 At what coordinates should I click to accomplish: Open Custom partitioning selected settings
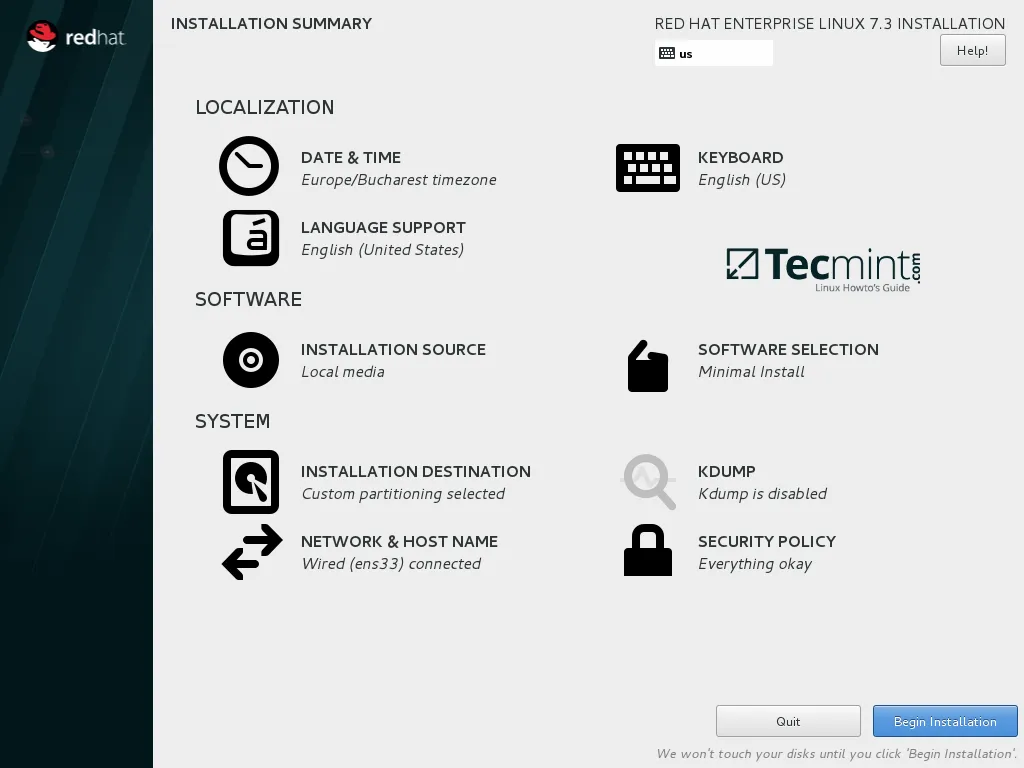click(403, 493)
